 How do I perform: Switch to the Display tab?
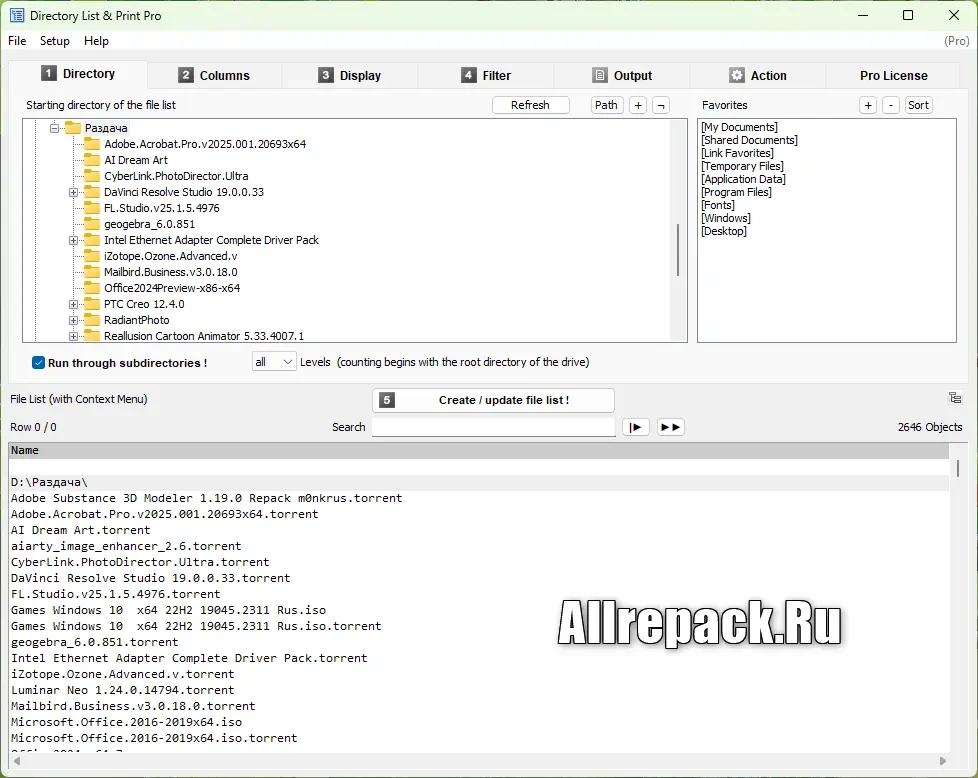349,75
